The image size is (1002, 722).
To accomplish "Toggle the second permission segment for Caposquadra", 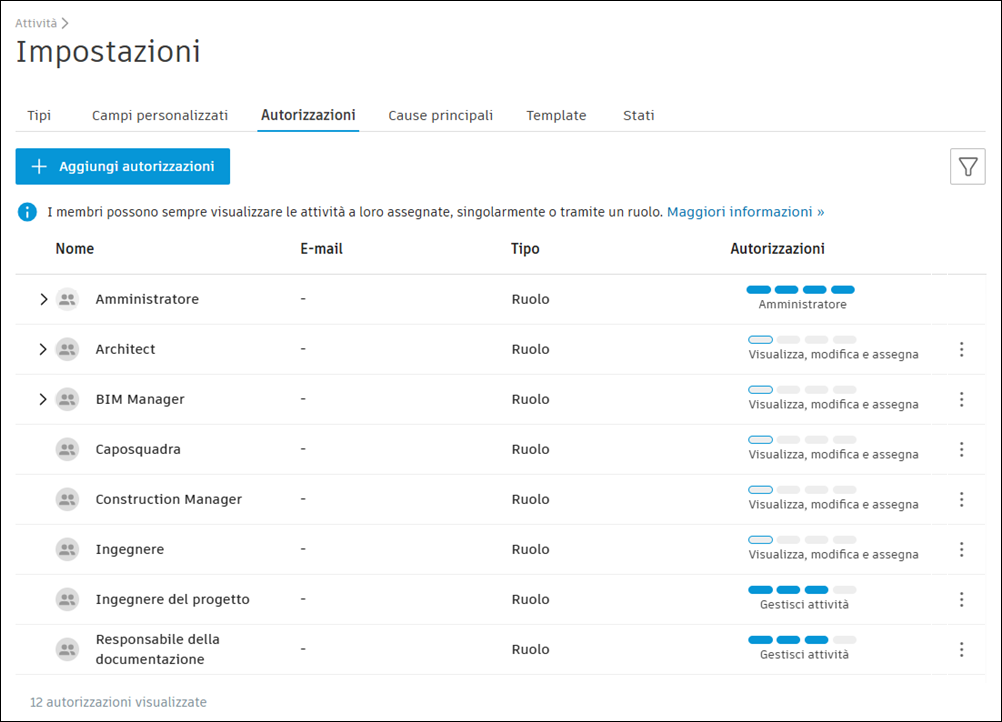I will coord(788,438).
